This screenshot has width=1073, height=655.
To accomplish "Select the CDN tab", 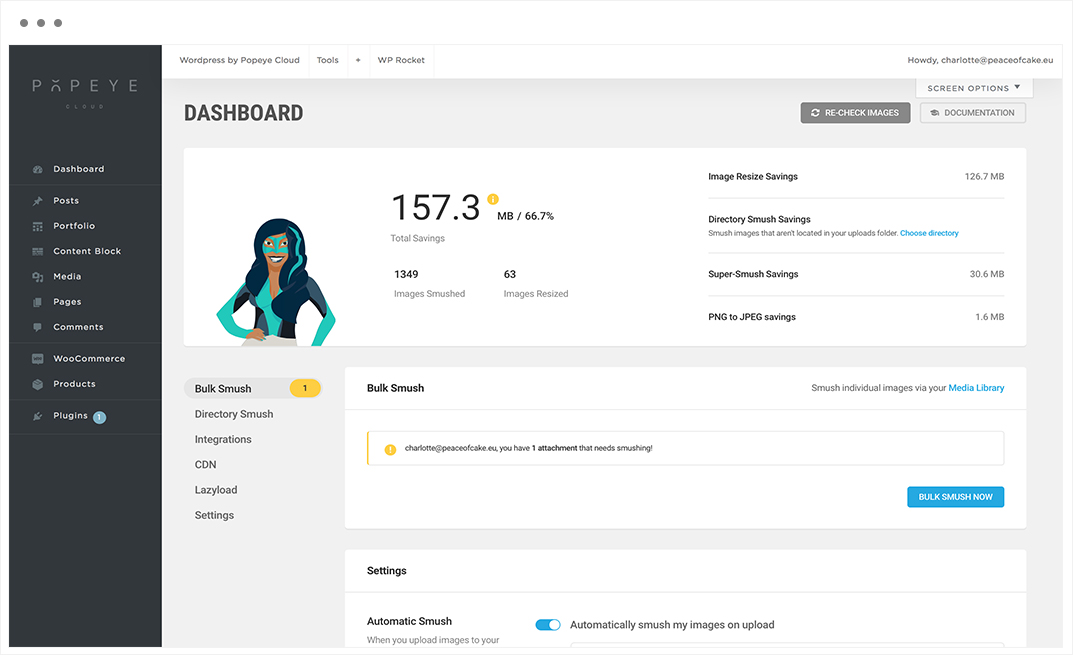I will tap(205, 465).
